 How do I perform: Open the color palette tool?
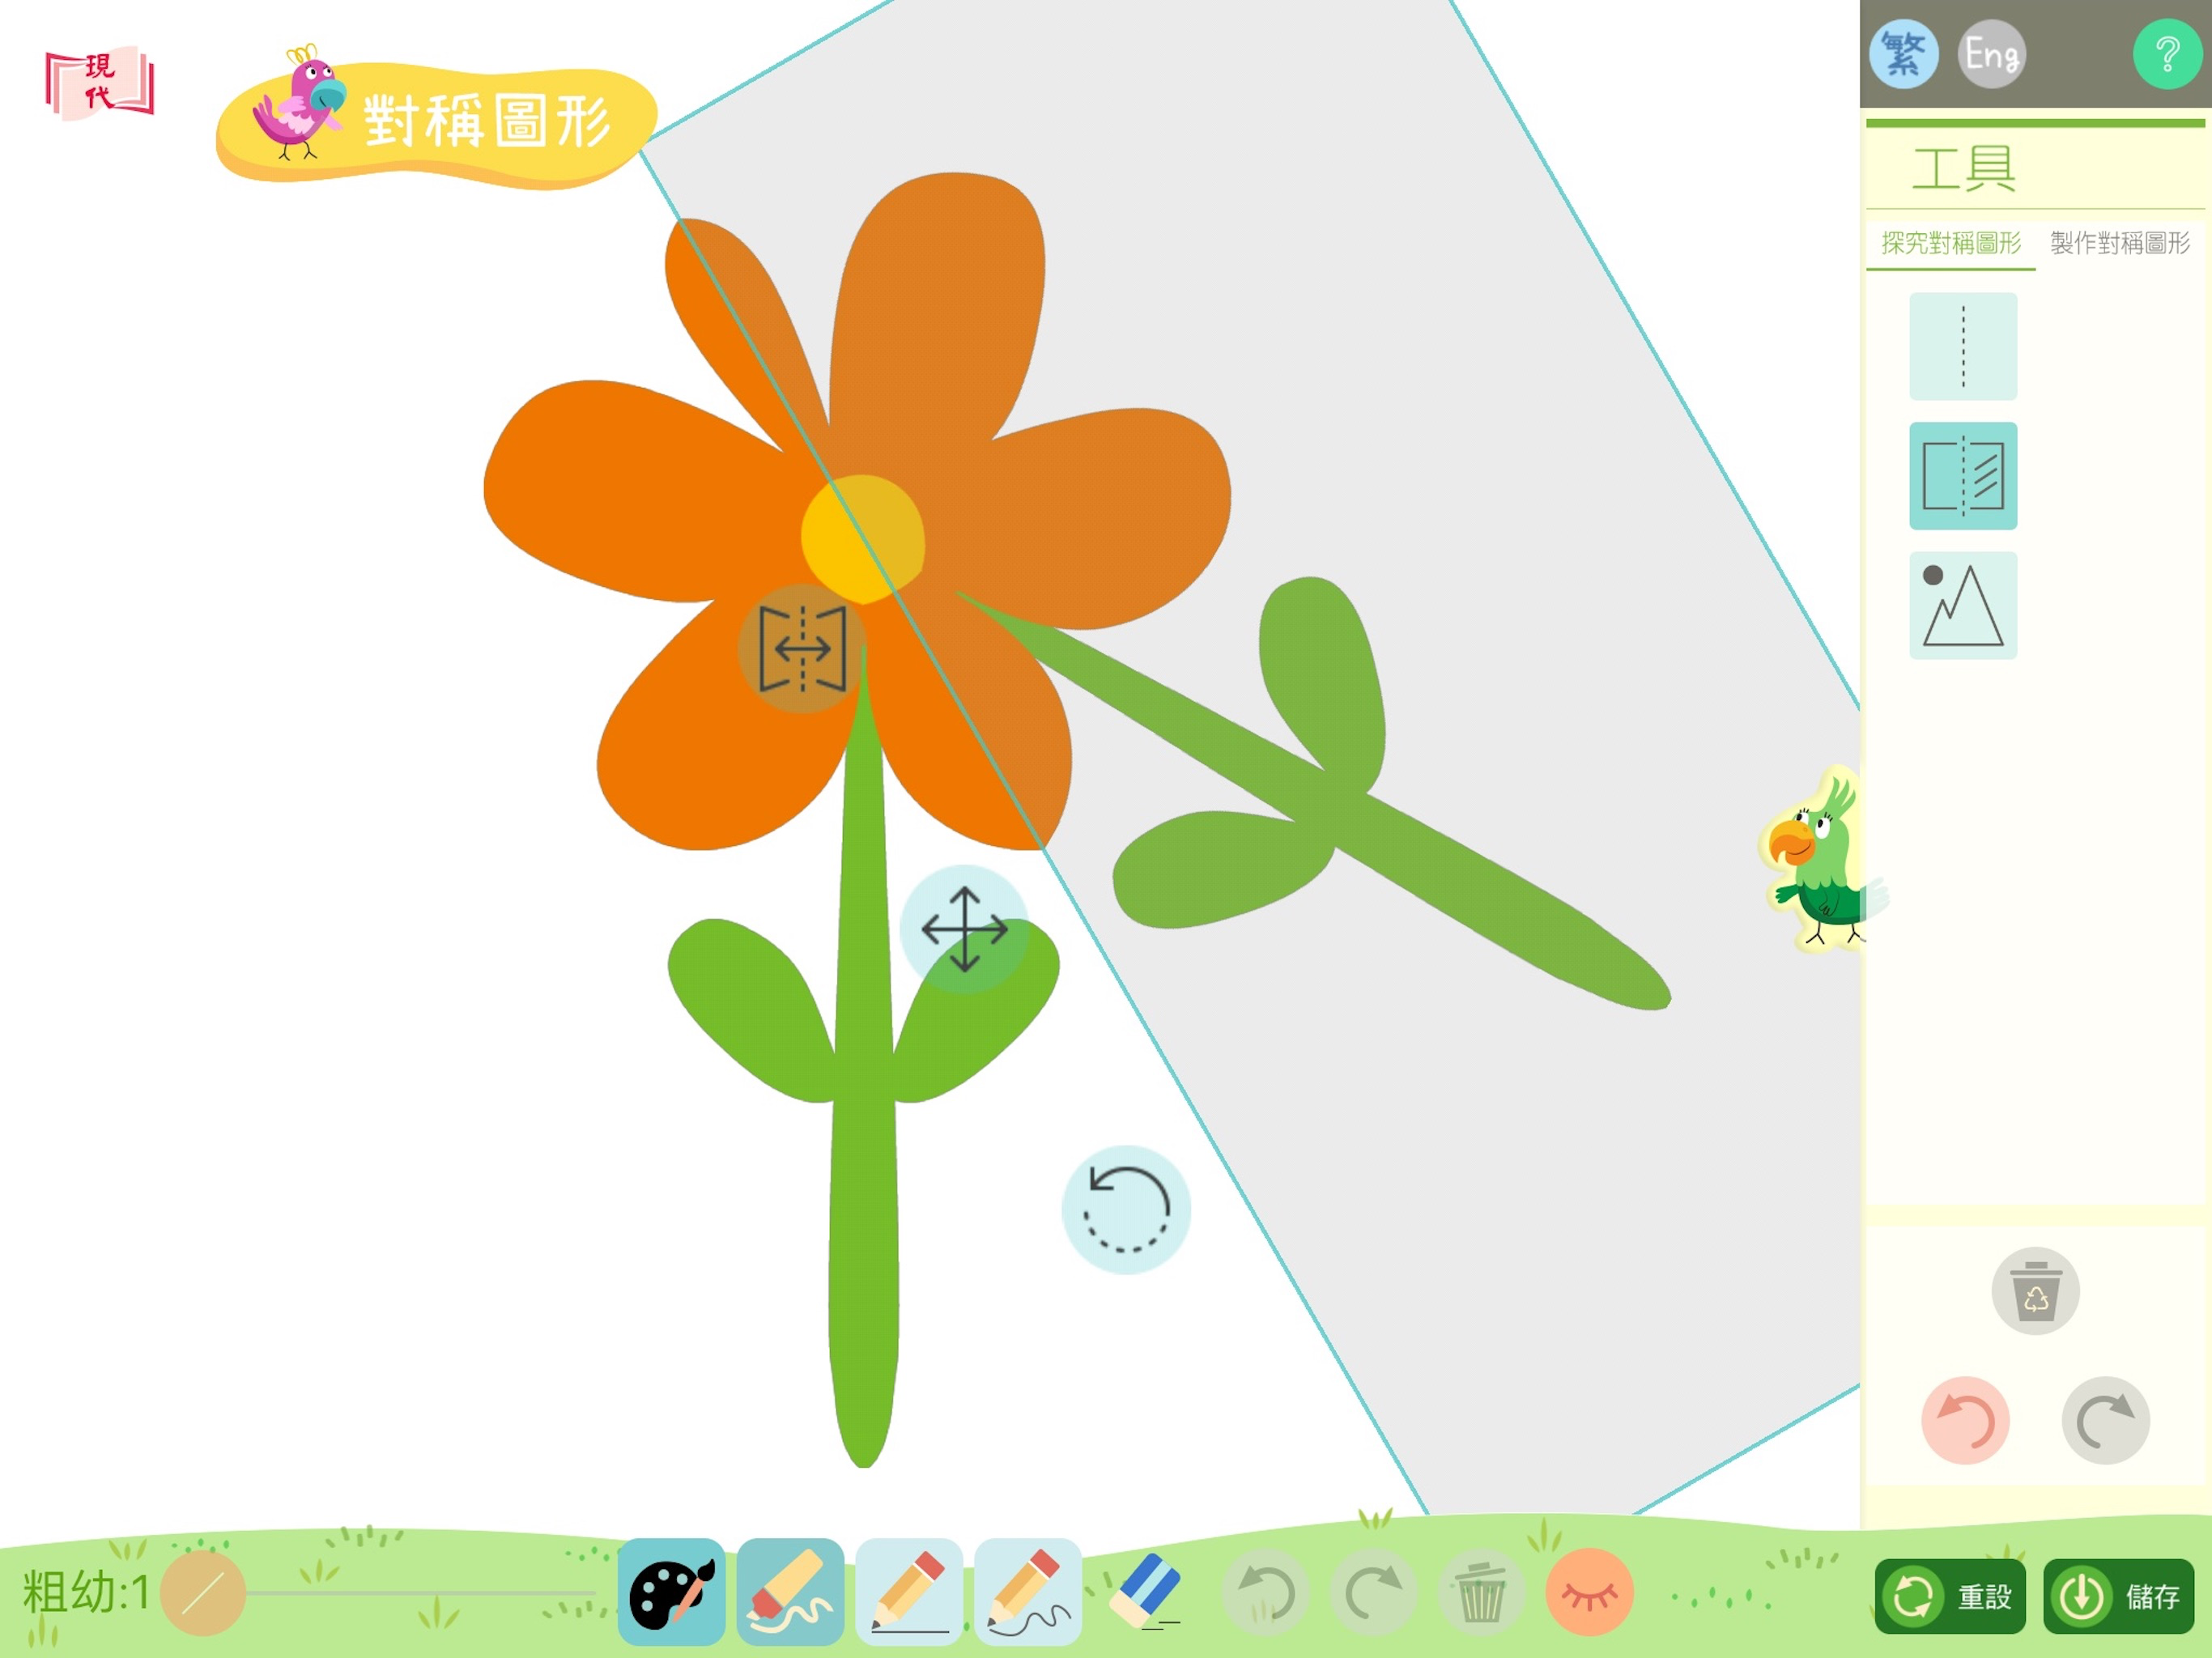(x=671, y=1592)
